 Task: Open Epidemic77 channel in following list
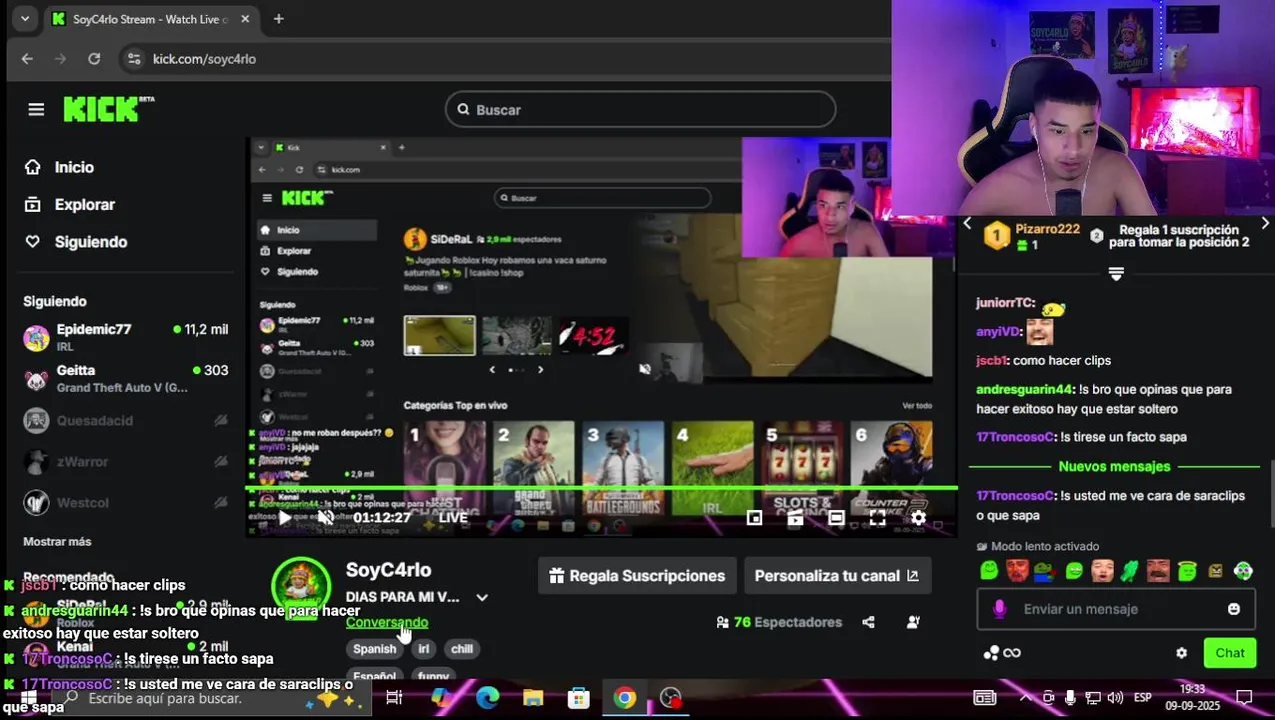click(126, 337)
